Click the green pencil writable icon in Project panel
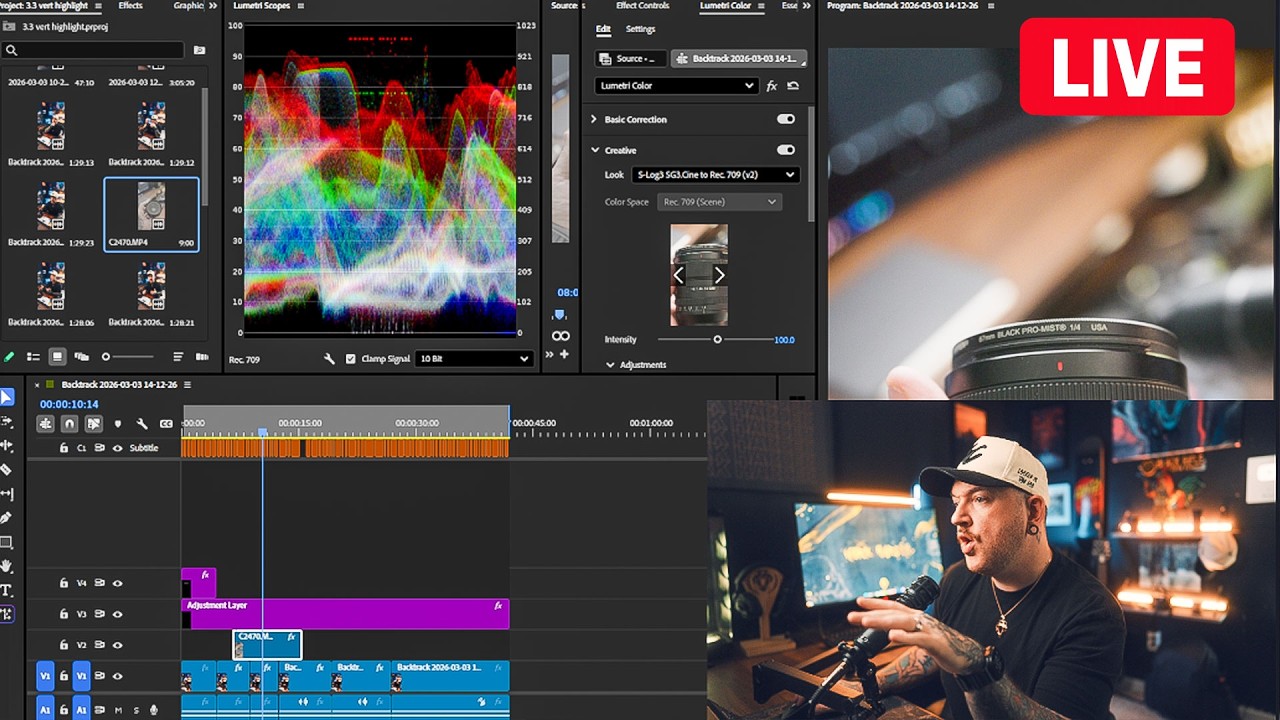This screenshot has height=720, width=1280. (x=9, y=356)
